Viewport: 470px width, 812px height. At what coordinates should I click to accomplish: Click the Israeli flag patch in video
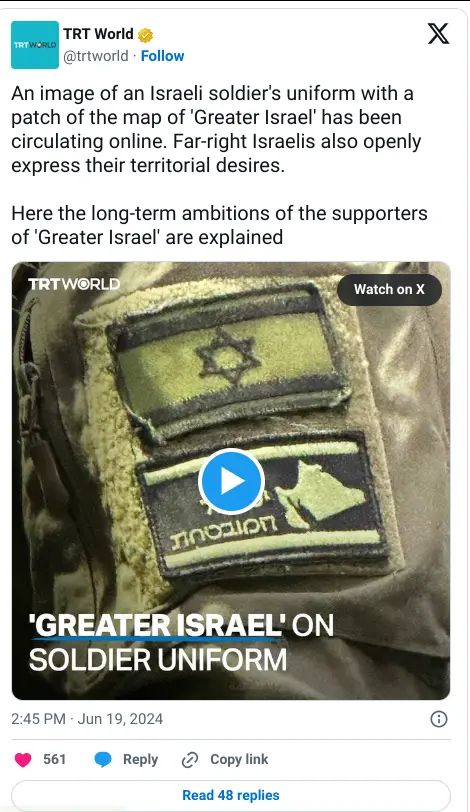[230, 357]
